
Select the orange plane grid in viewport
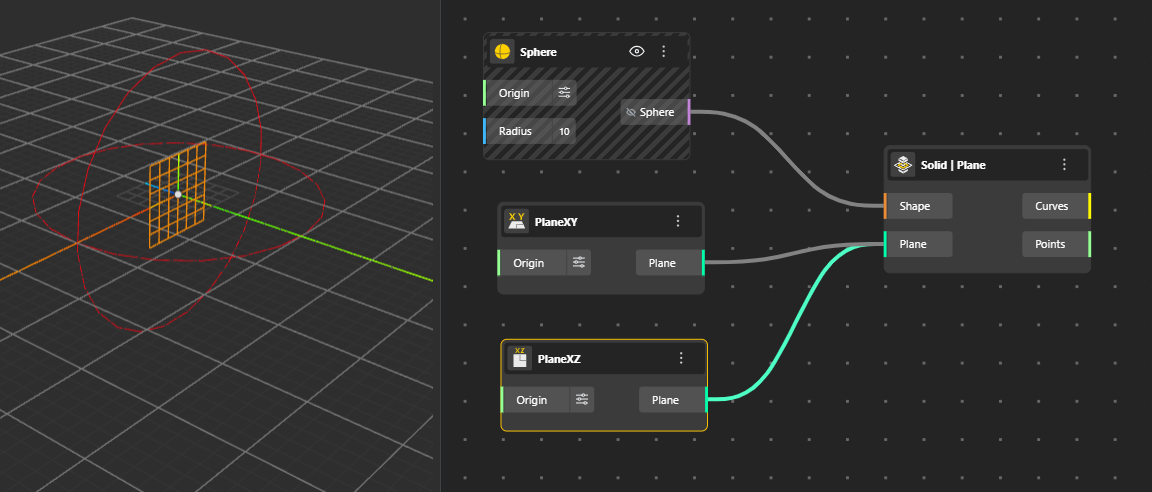point(178,195)
